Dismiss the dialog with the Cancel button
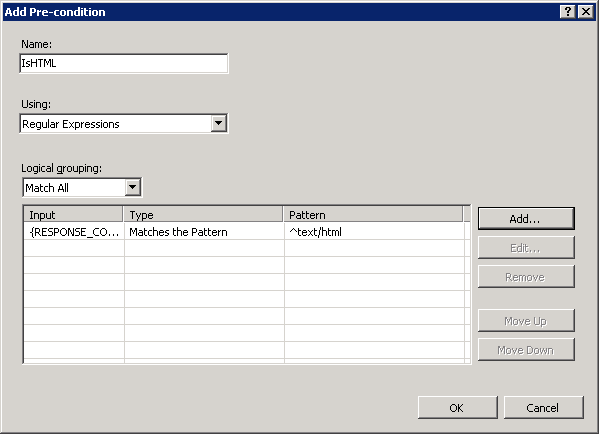 coord(544,408)
